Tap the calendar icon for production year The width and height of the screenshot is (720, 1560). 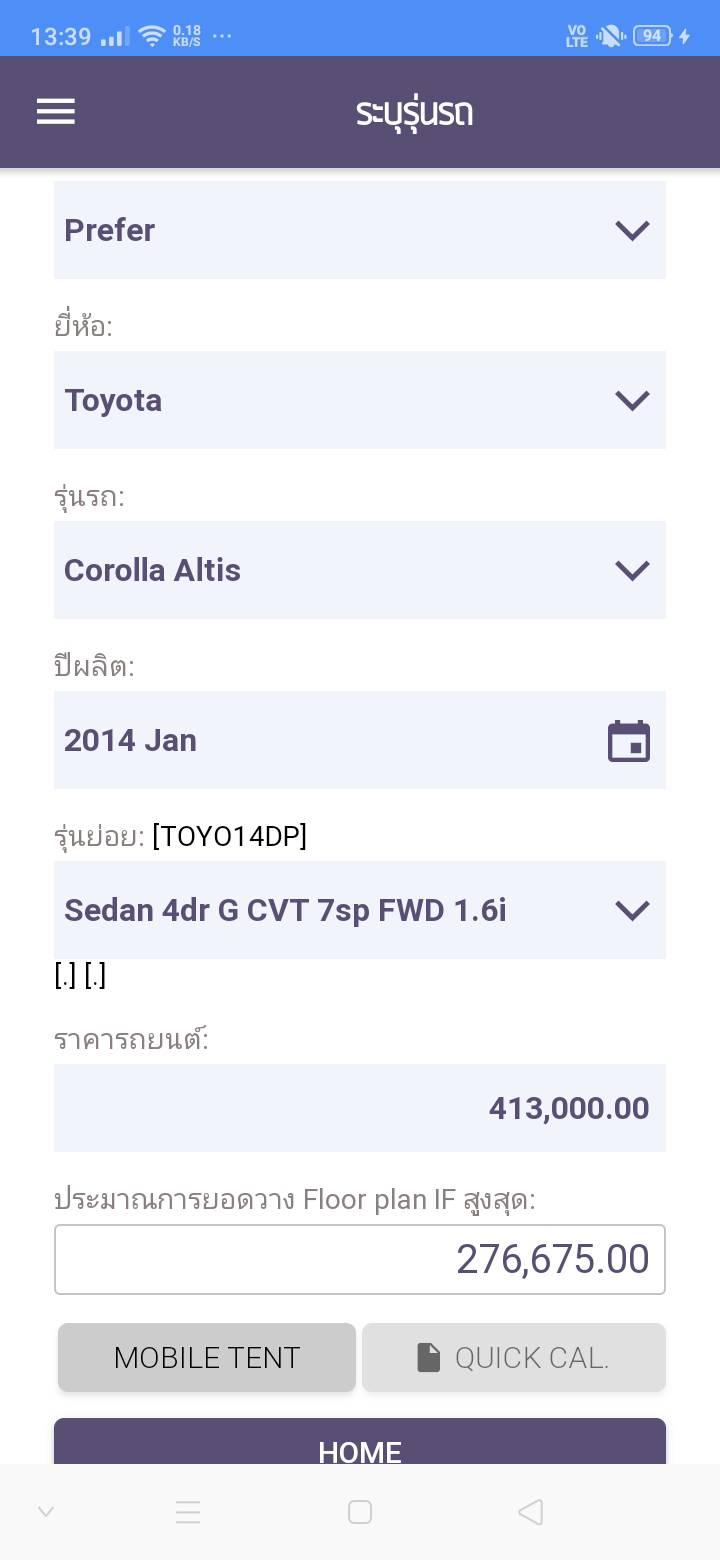click(629, 741)
